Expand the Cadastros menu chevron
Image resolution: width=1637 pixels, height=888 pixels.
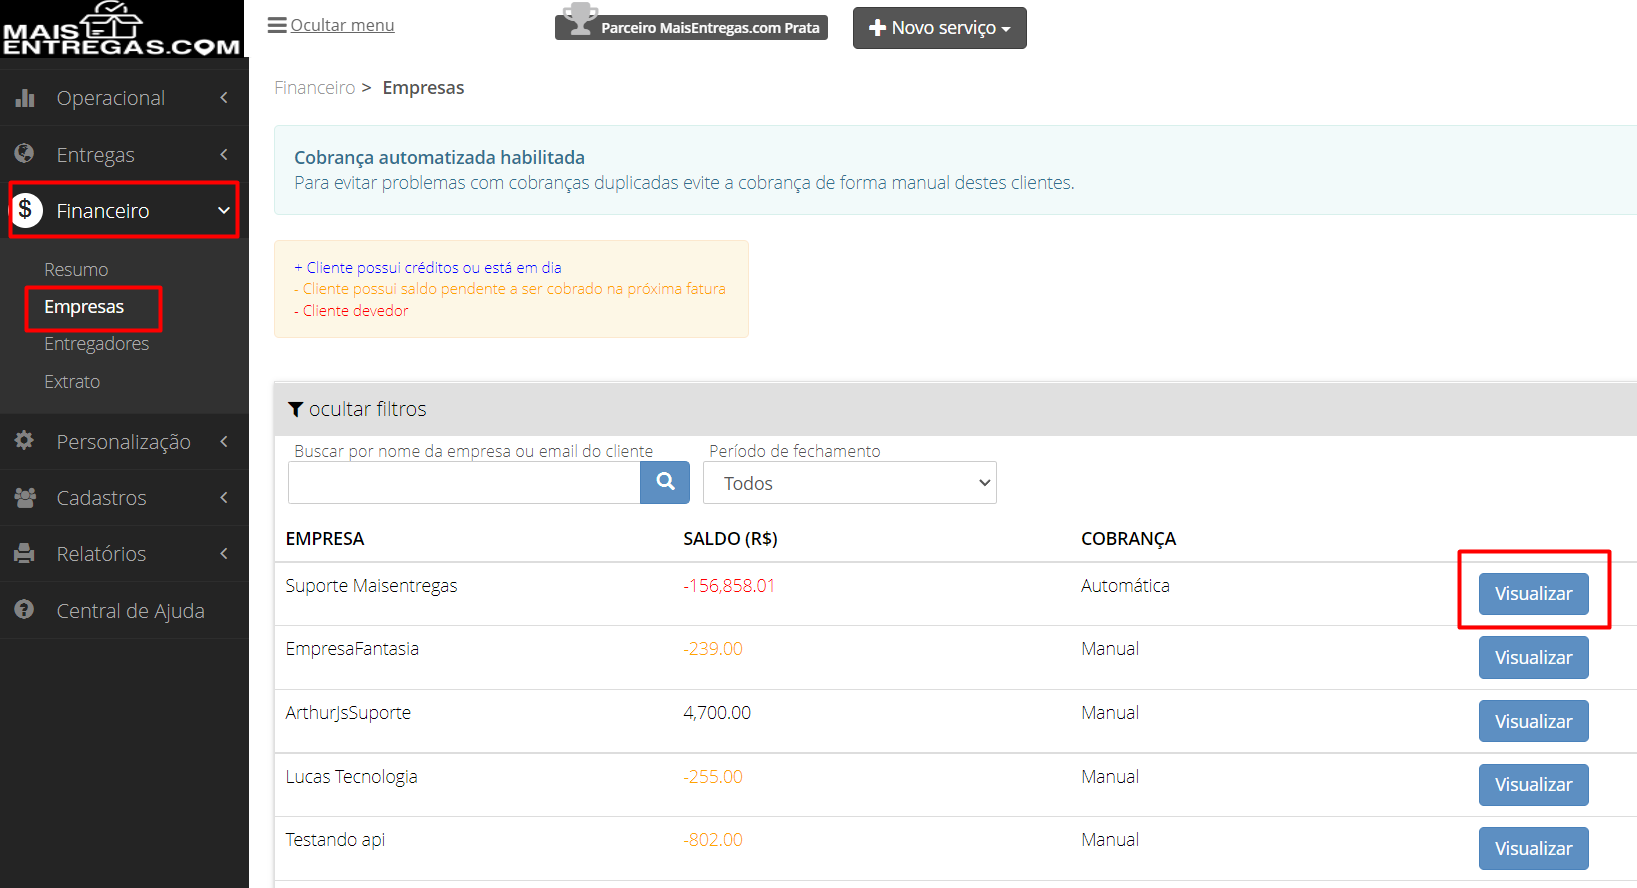click(224, 497)
